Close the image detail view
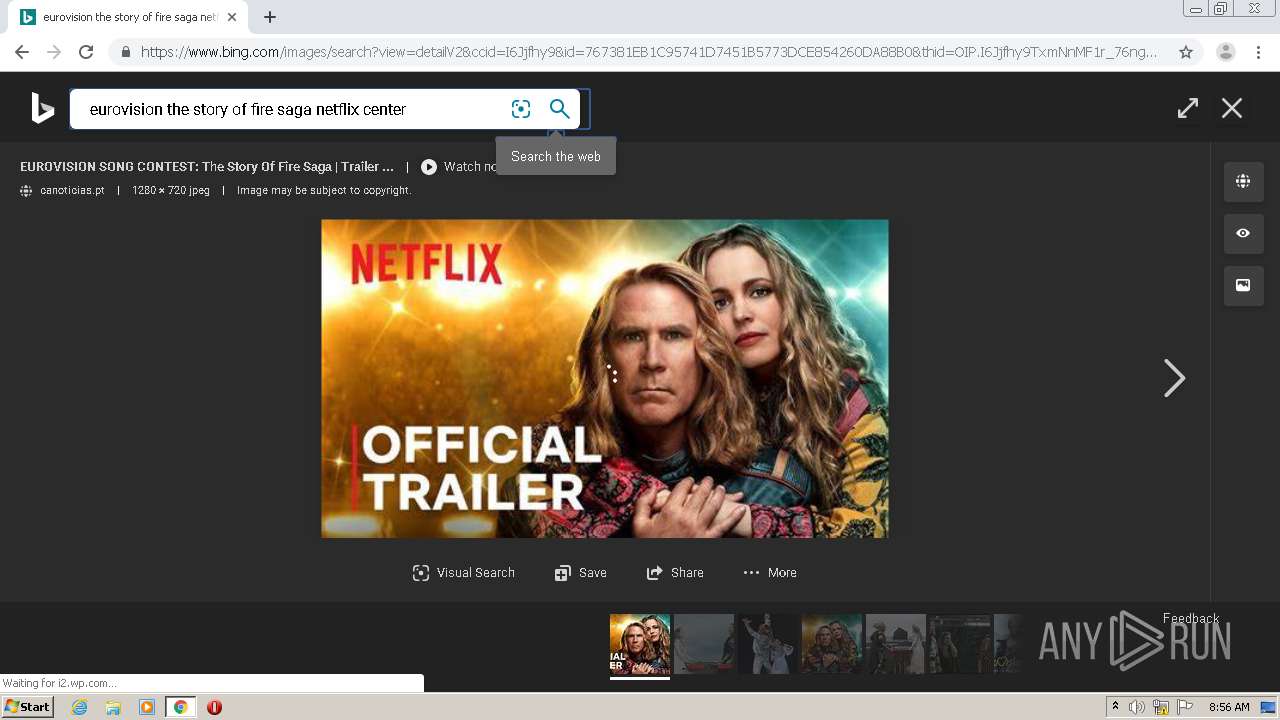The image size is (1280, 720). [x=1232, y=108]
